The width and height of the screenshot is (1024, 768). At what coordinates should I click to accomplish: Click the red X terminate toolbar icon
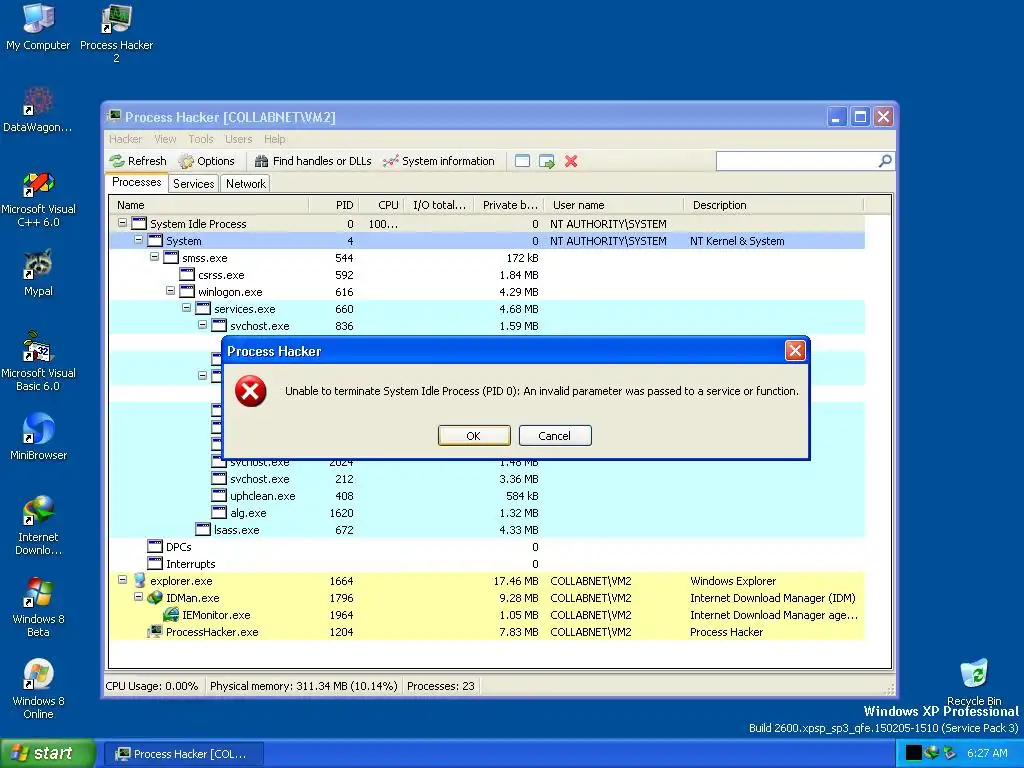[x=571, y=161]
